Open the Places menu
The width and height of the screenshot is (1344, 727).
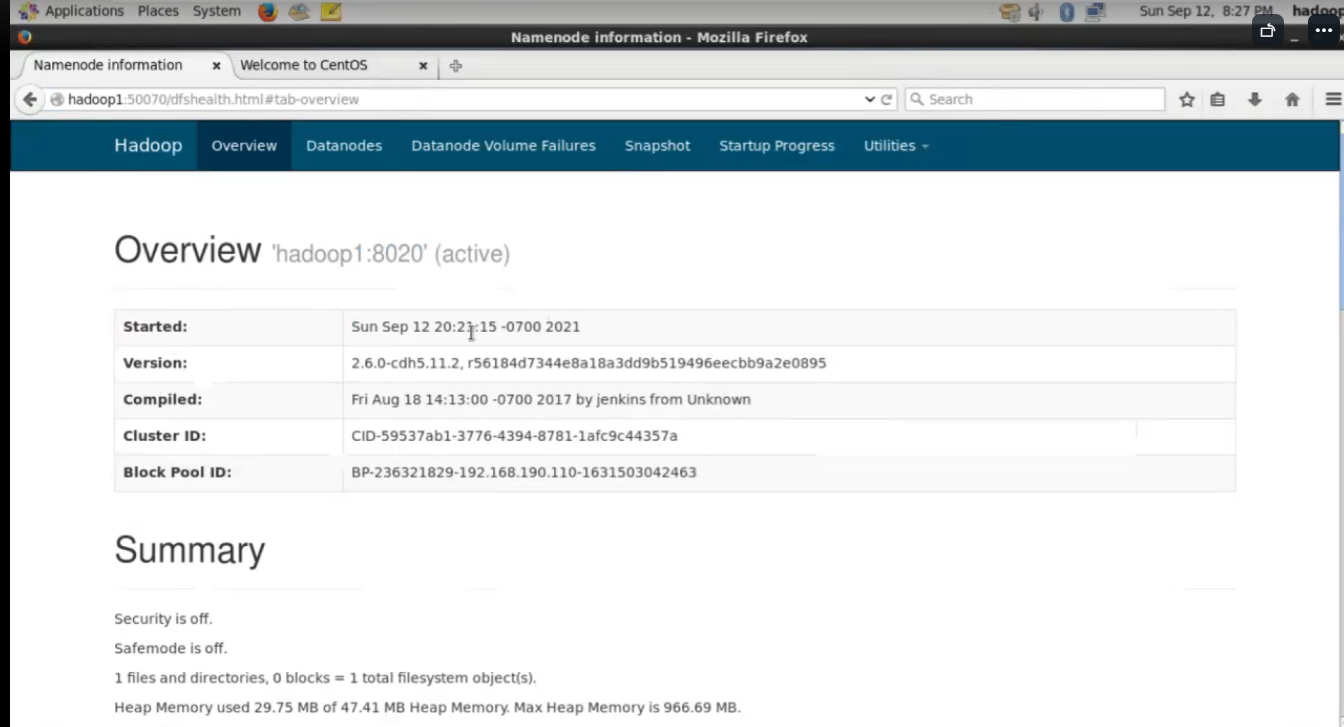click(x=158, y=11)
